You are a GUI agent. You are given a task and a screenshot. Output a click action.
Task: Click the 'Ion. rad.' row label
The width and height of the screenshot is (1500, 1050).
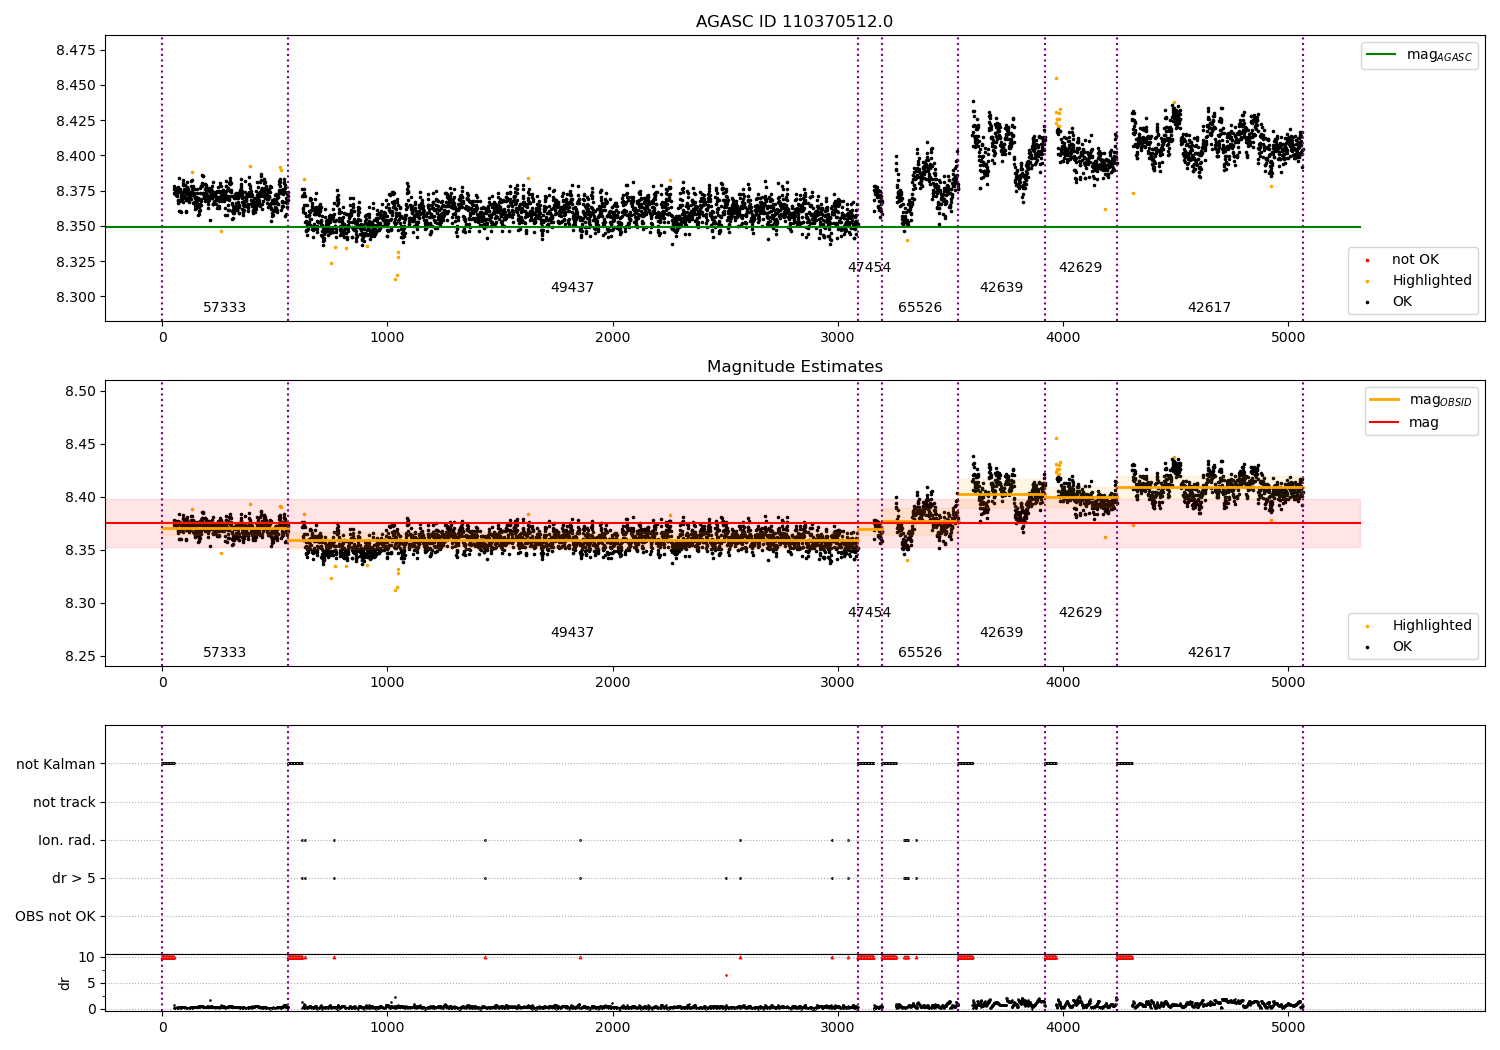pos(67,840)
